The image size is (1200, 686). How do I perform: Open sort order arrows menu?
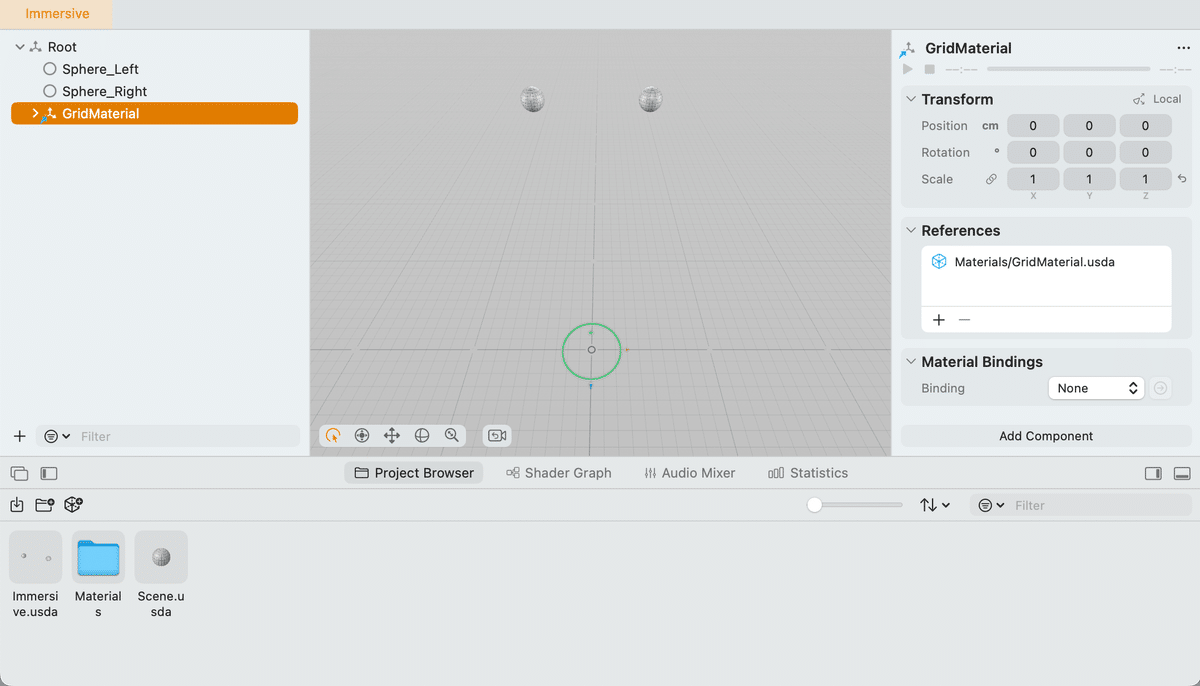click(x=935, y=505)
